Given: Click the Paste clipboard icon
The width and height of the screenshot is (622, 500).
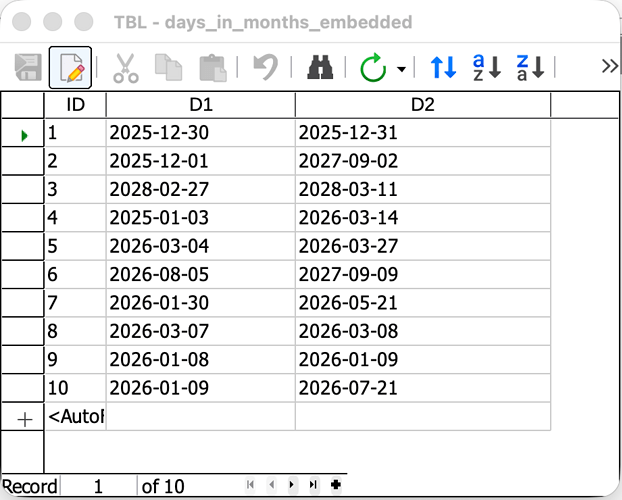Looking at the screenshot, I should 212,68.
